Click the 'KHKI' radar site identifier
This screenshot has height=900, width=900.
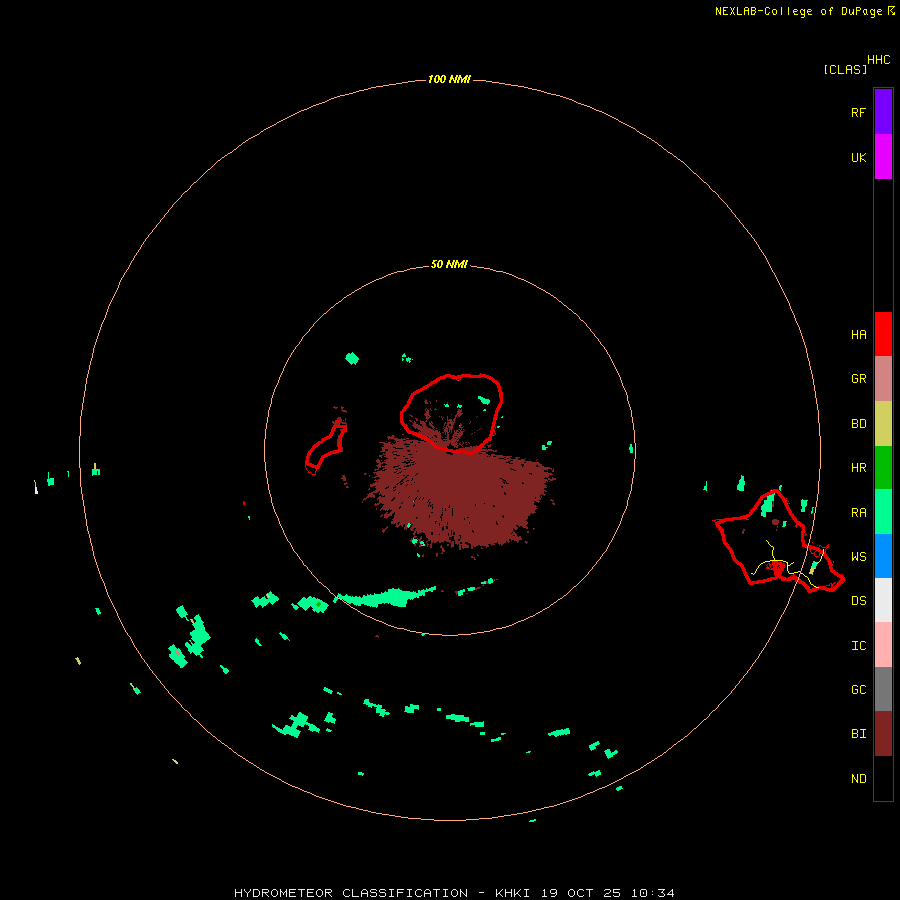[511, 893]
